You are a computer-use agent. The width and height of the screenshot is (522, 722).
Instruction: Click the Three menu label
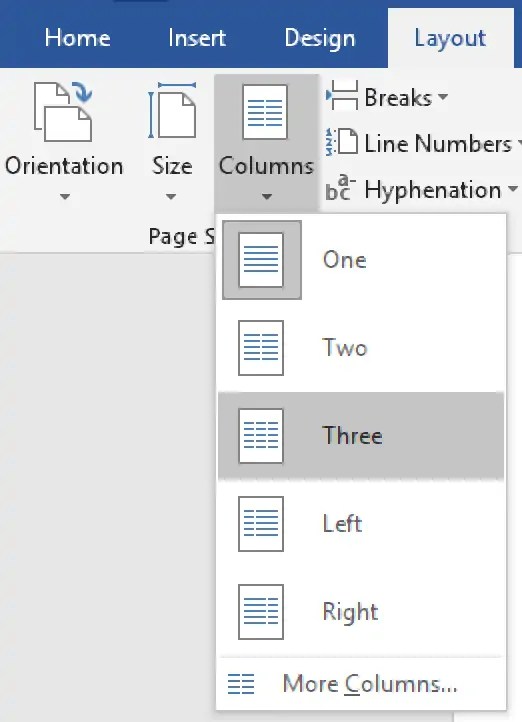(353, 436)
